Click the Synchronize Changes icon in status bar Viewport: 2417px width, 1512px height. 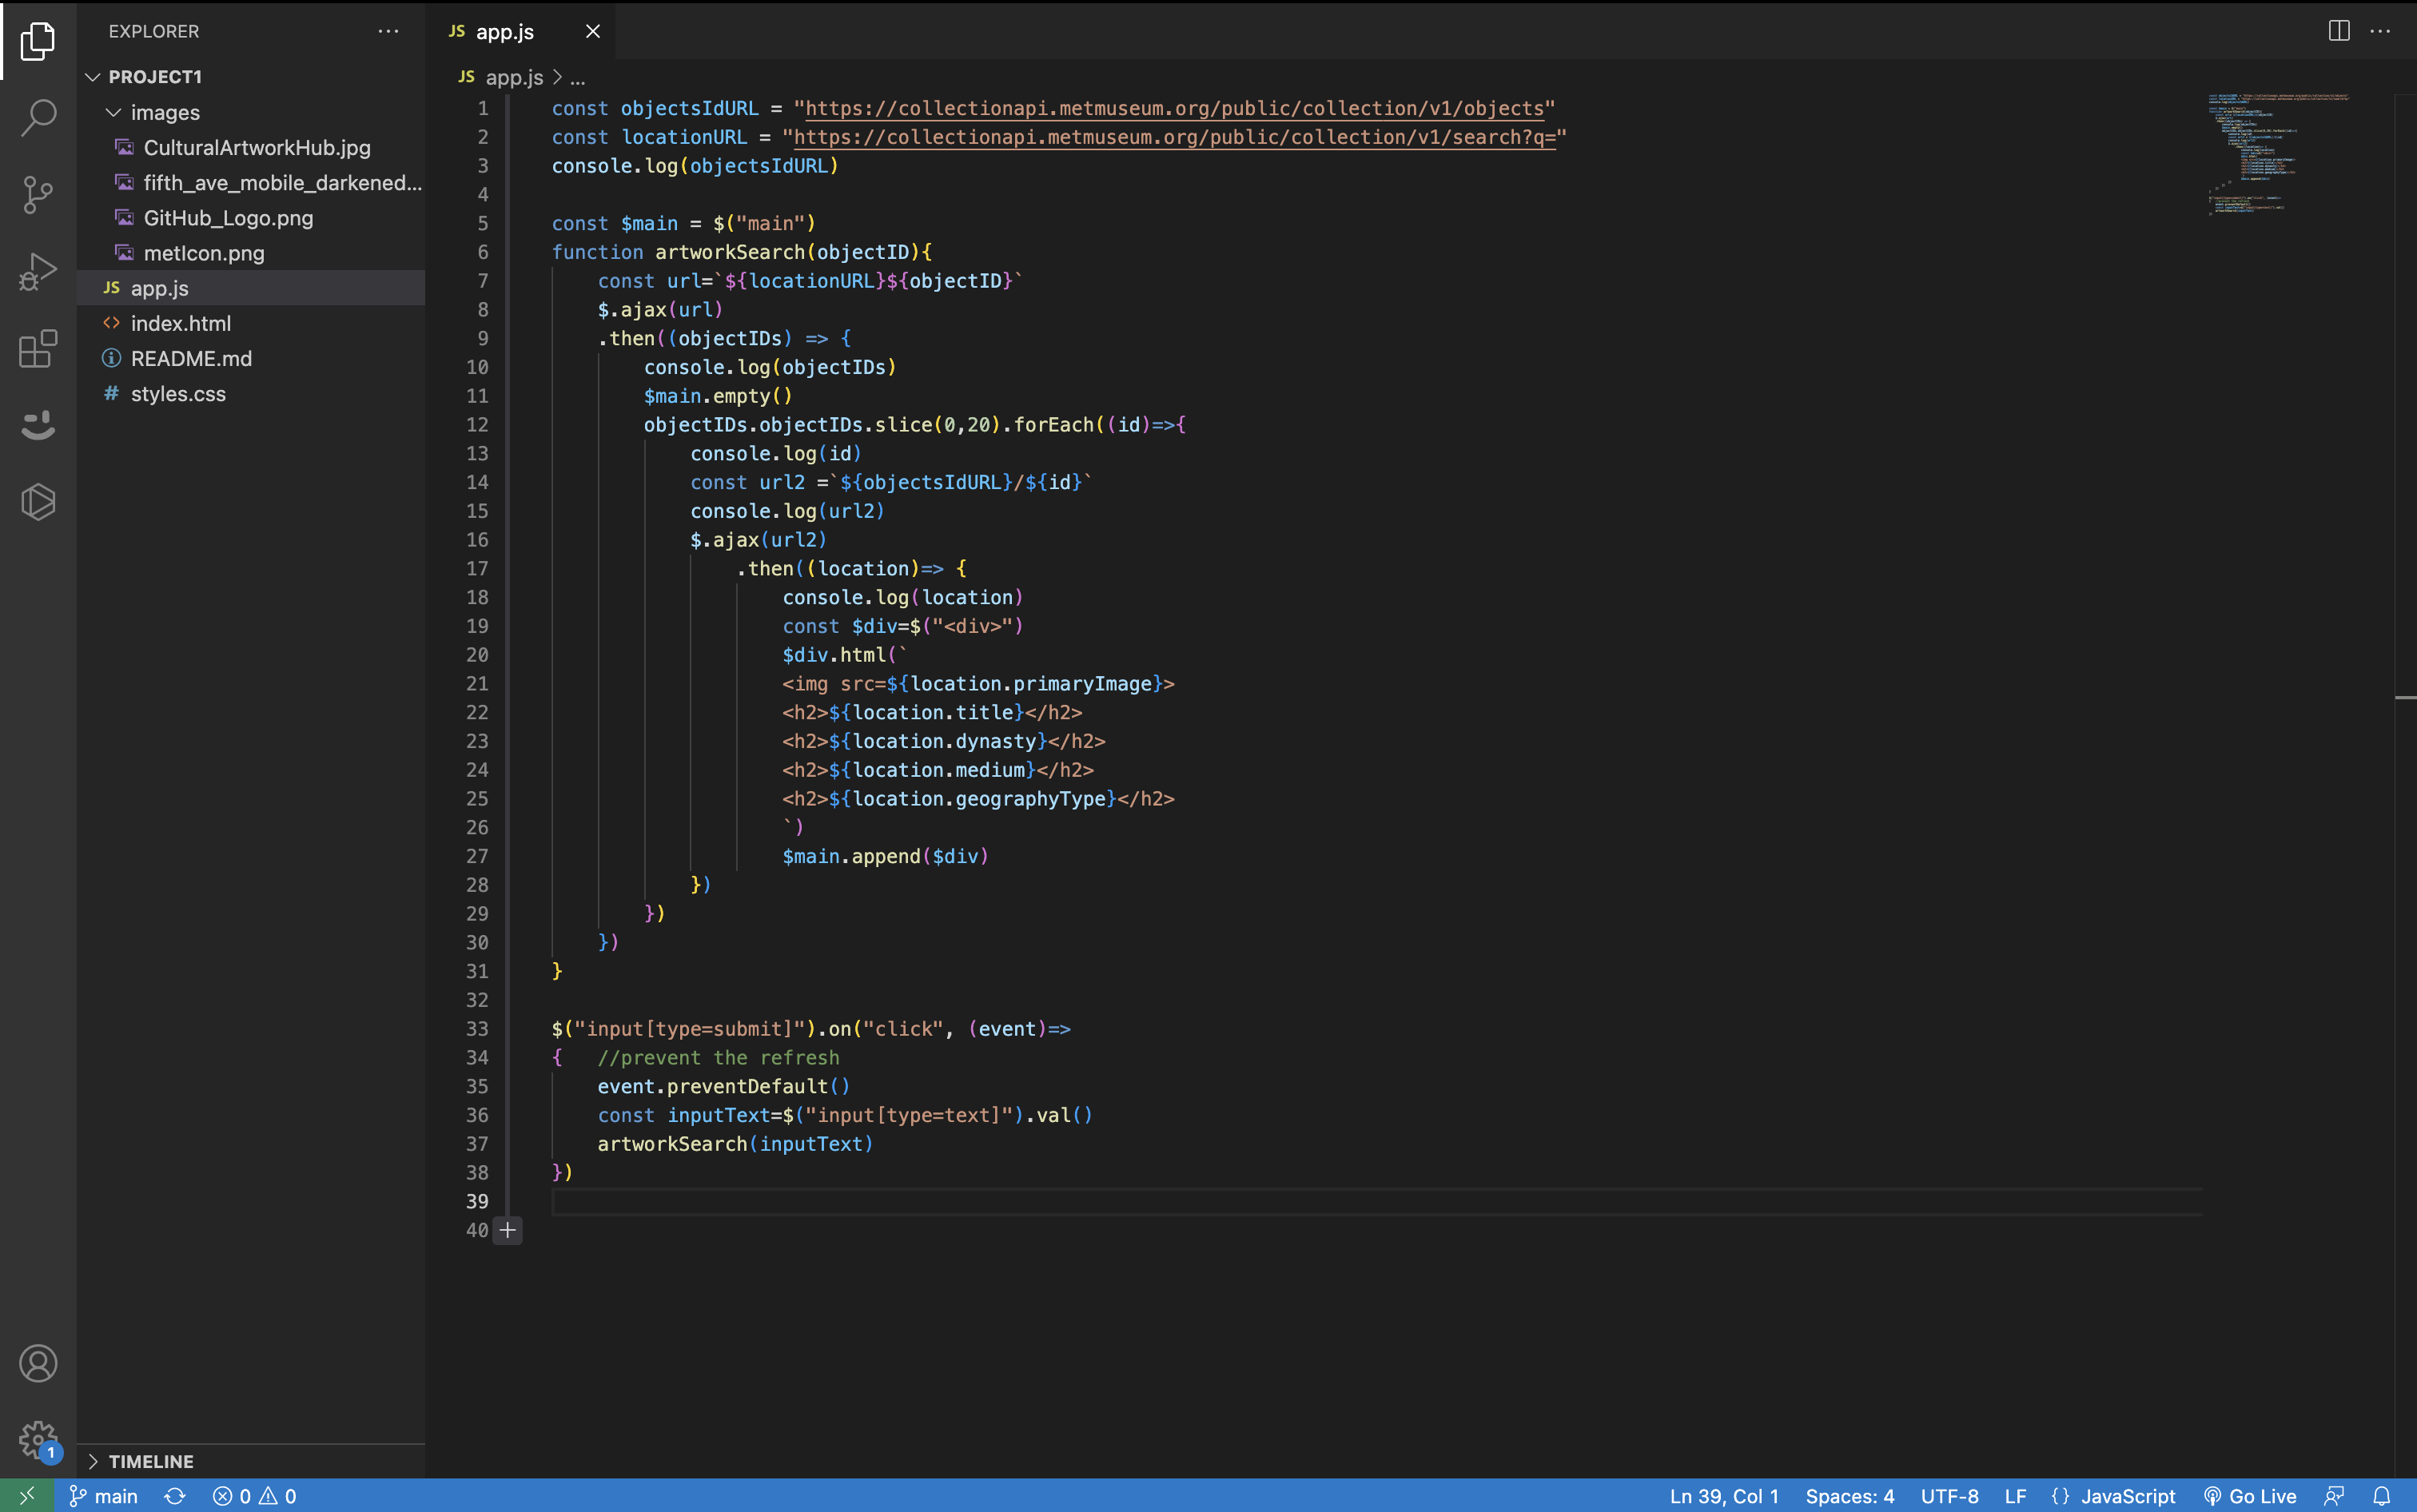point(175,1496)
